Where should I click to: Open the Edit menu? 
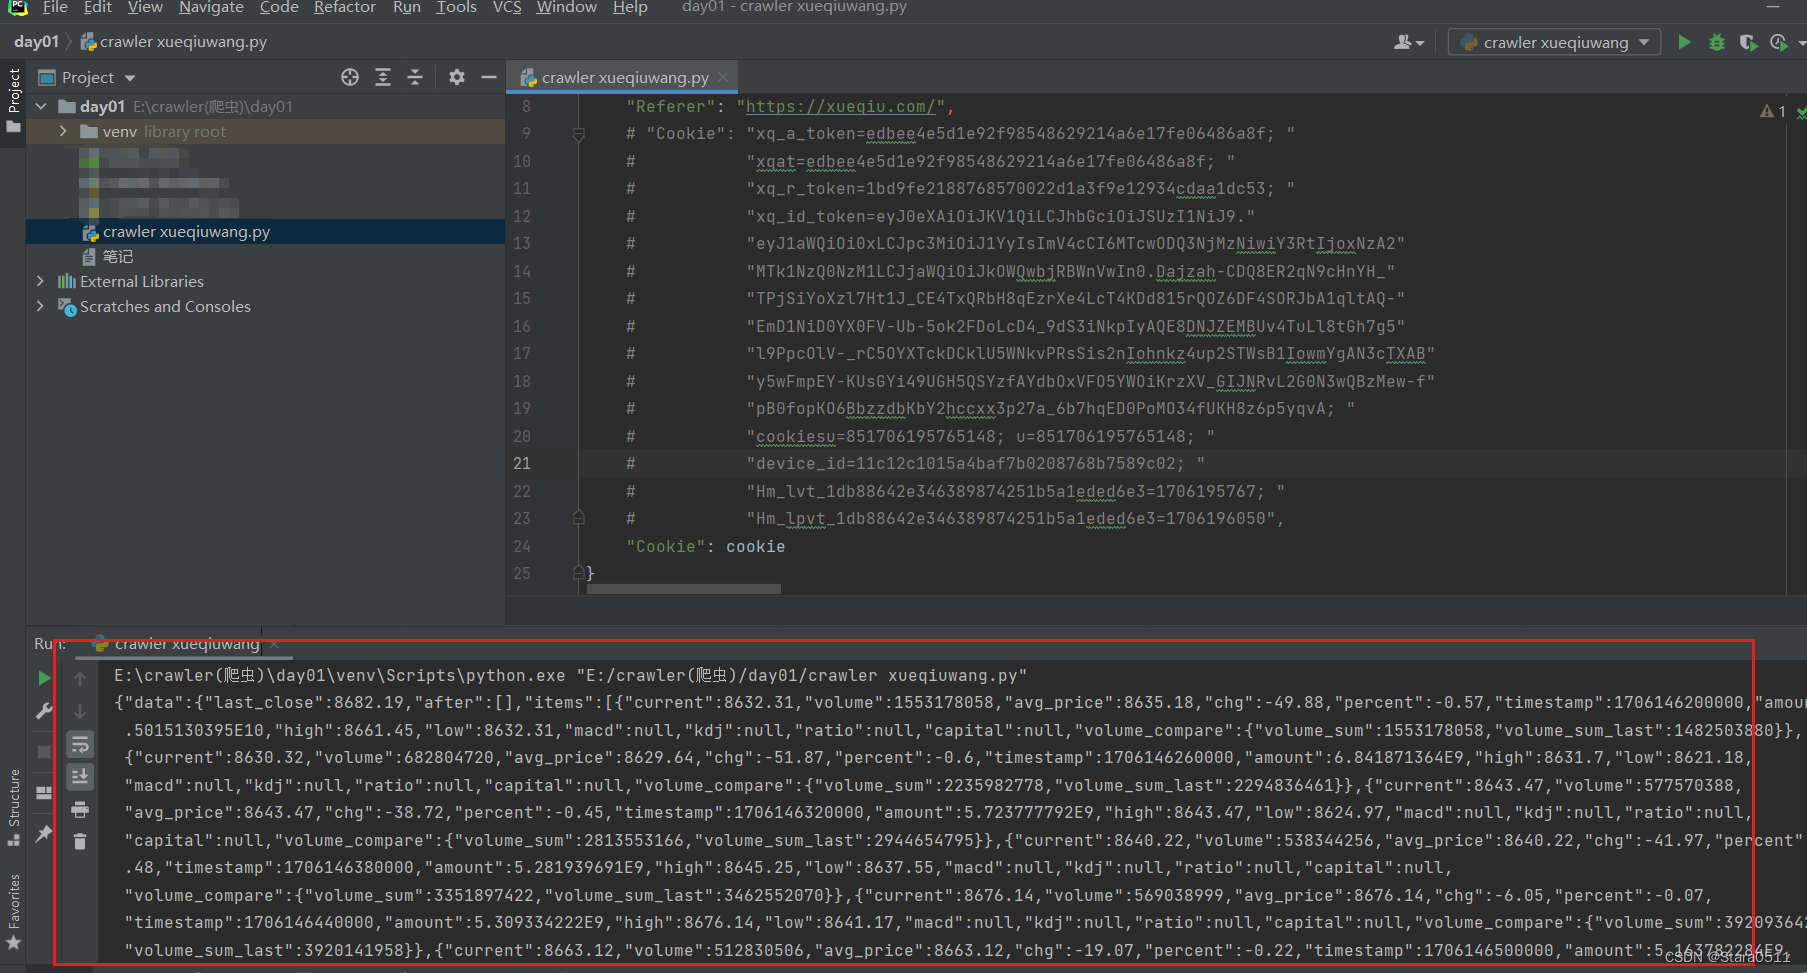97,7
